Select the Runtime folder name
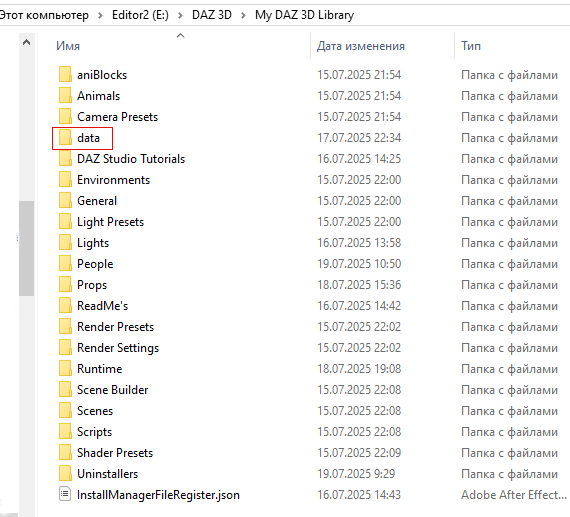 100,369
